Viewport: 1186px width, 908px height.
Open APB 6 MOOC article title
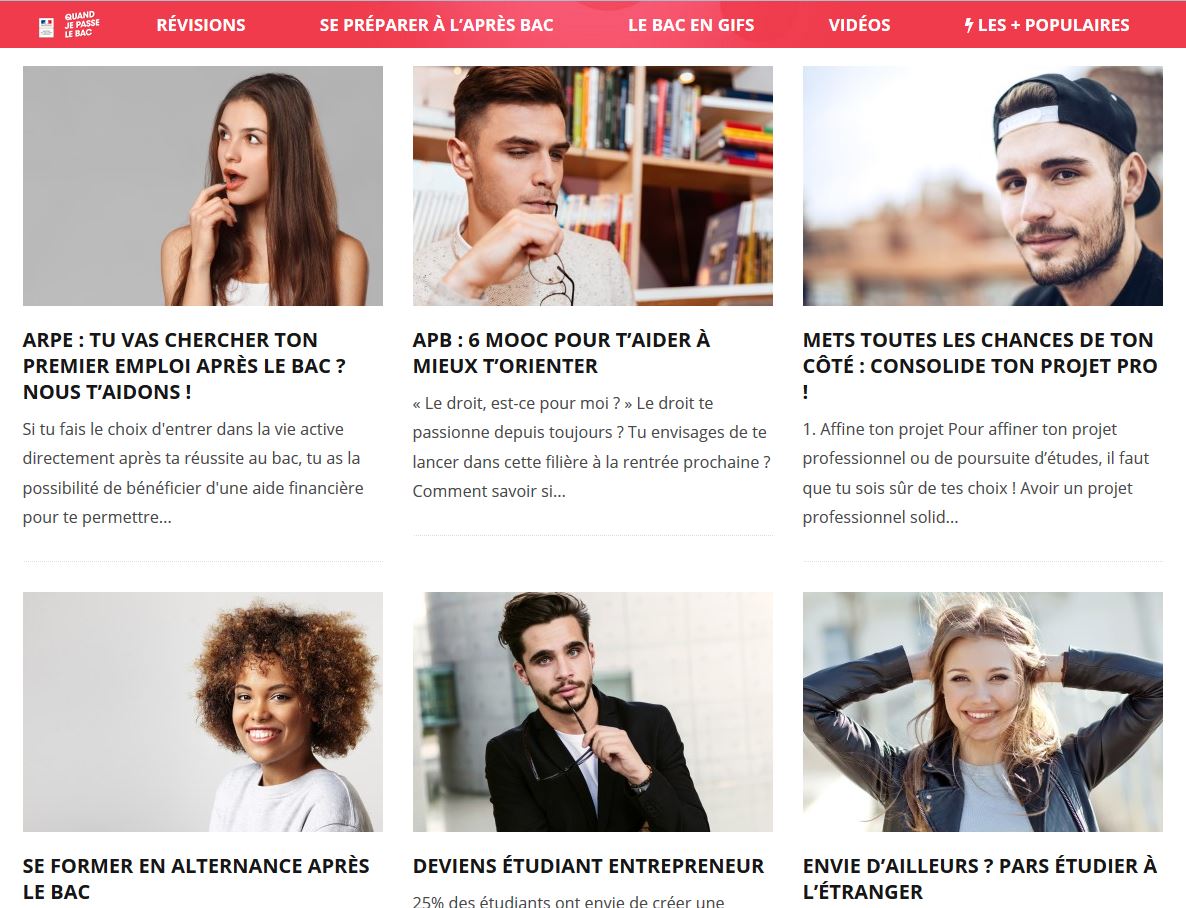coord(561,353)
